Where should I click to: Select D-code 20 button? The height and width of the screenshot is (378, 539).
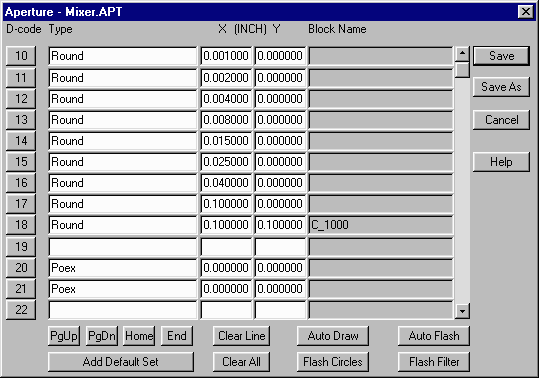tap(21, 268)
